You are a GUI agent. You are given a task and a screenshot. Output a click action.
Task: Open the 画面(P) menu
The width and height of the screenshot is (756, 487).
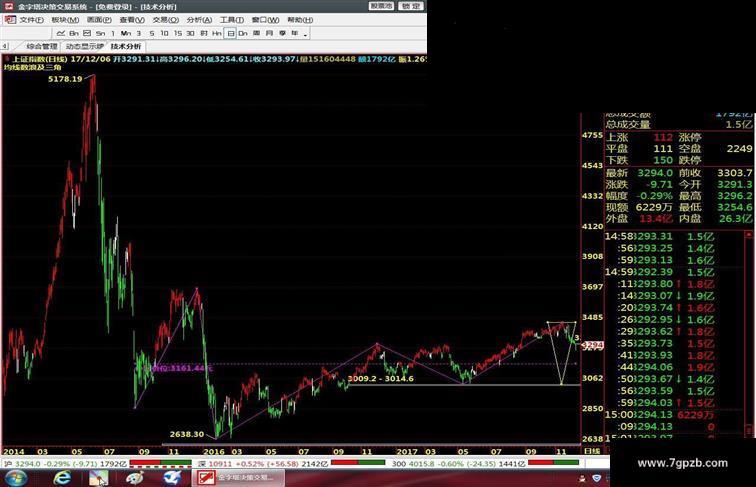(99, 20)
